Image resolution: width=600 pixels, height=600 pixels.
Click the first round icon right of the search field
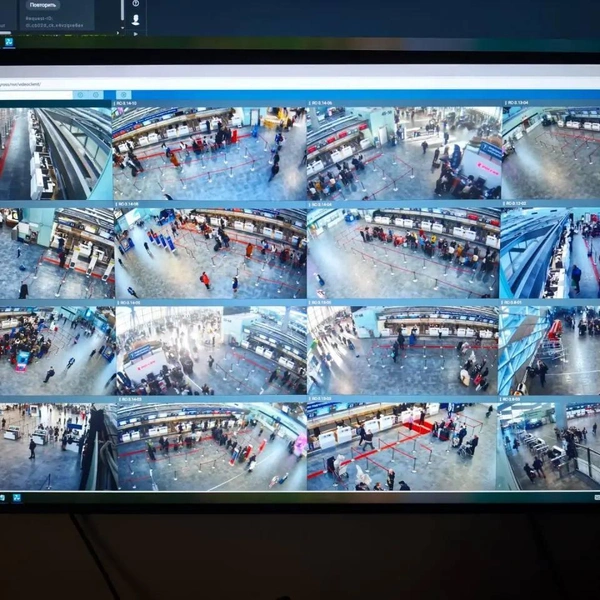(80, 95)
